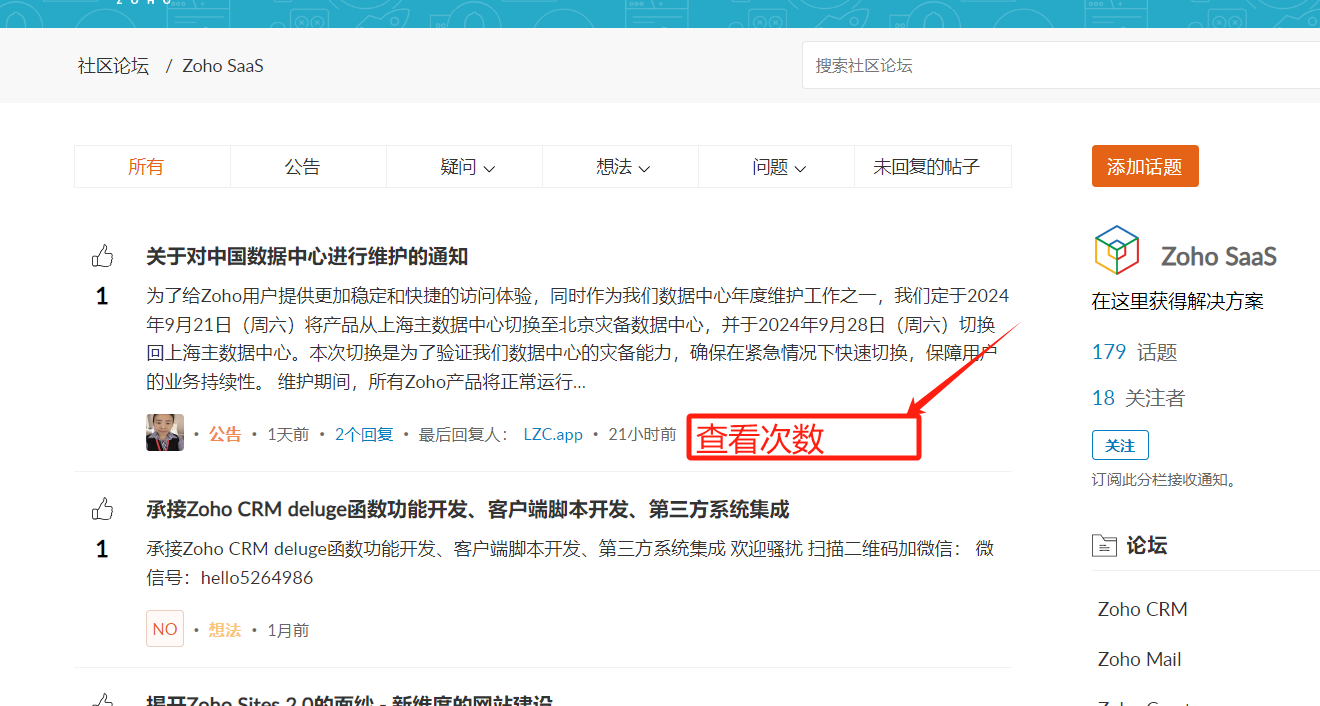Click thumbs-up on the Zoho CRM deluge post
This screenshot has height=706, width=1320.
pyautogui.click(x=102, y=509)
